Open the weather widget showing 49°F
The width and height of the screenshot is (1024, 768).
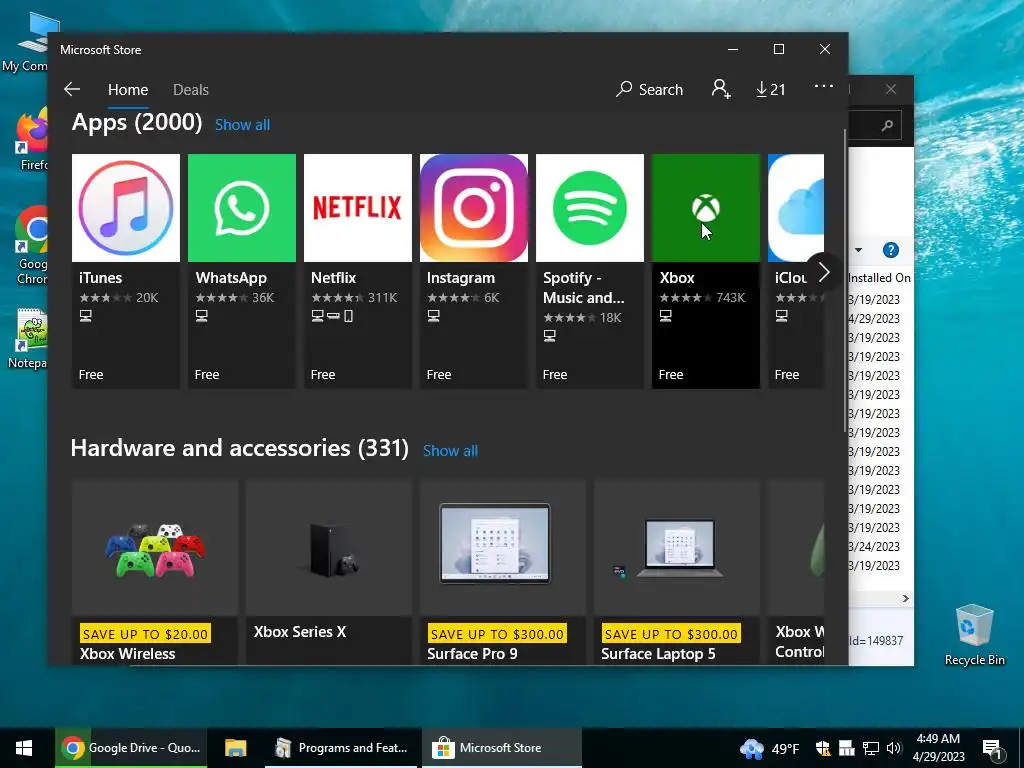[x=769, y=748]
